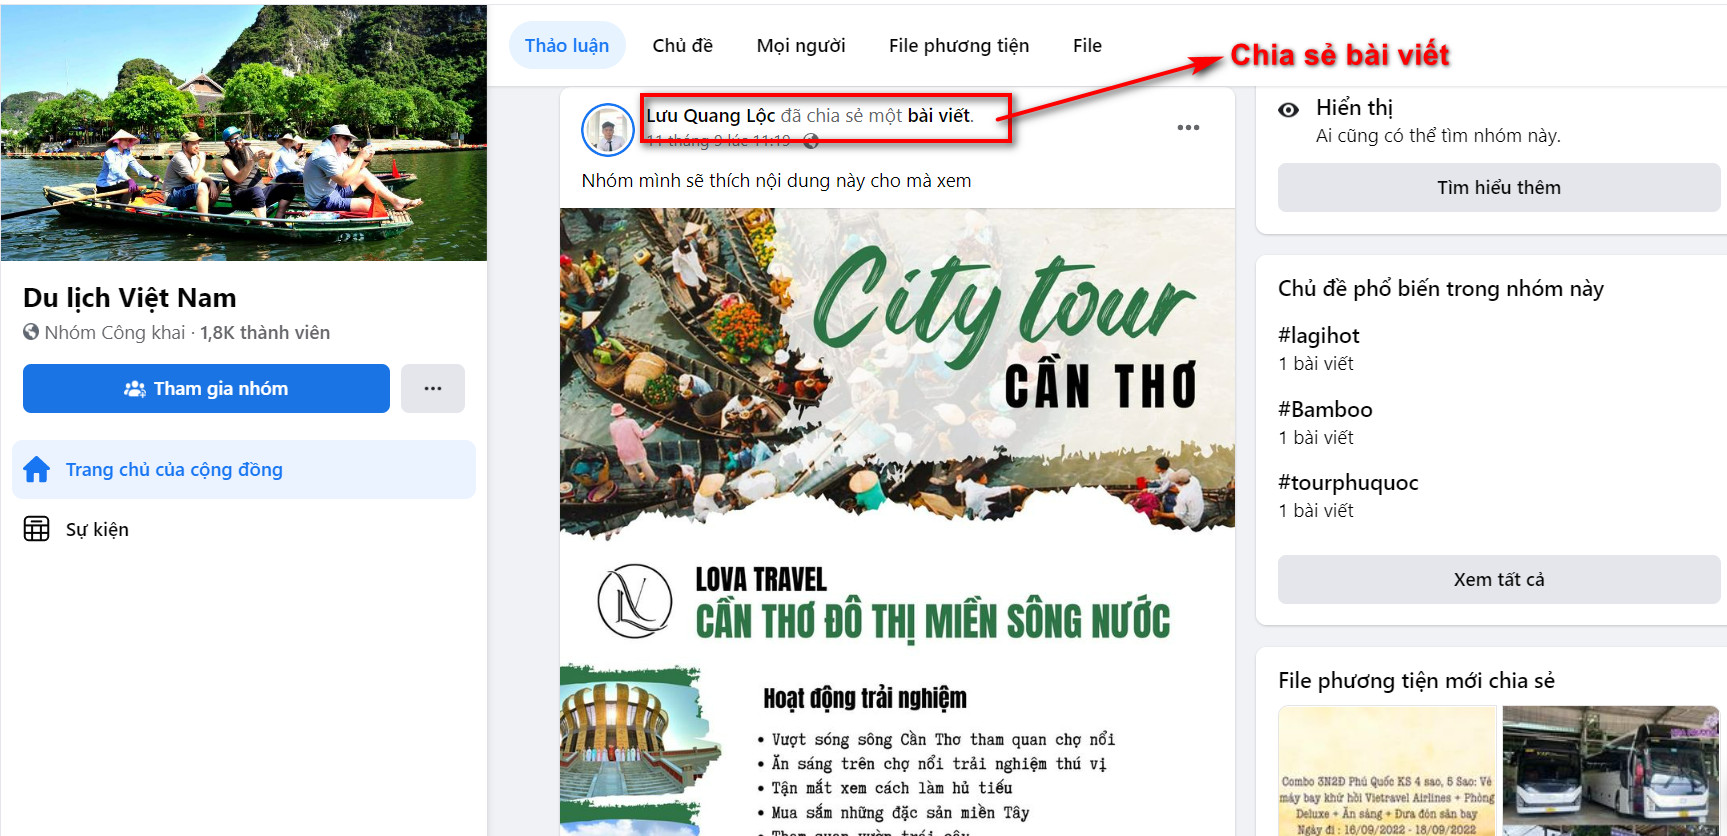The image size is (1727, 836).
Task: Open the City tour Cần Thơ image
Action: pyautogui.click(x=897, y=521)
